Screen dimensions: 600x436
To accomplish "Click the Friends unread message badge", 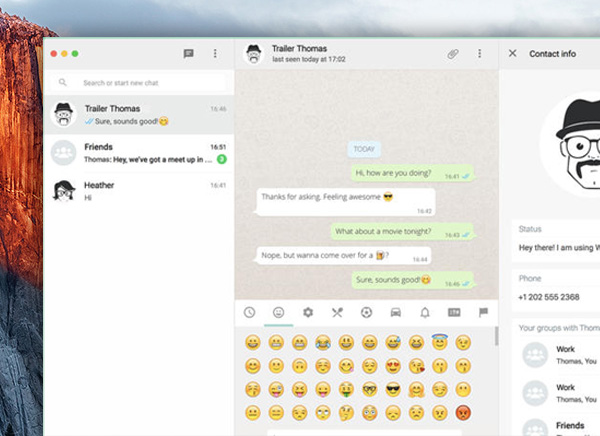I will coord(222,159).
